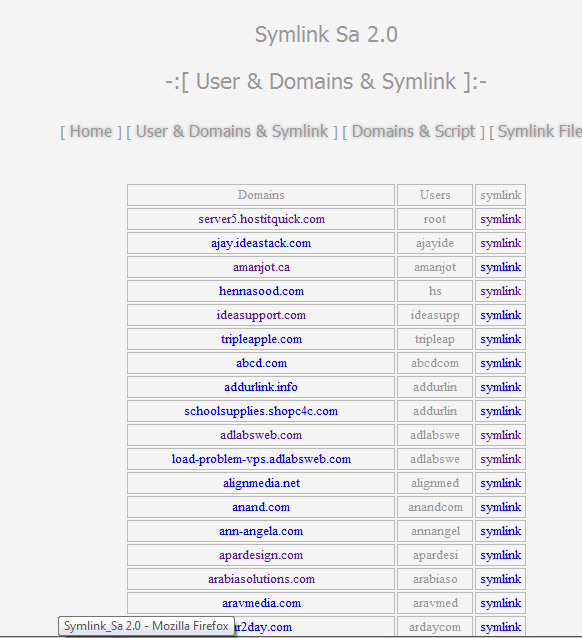Visit schoolsupplies.shopc4c.com domain link
The width and height of the screenshot is (582, 638).
pyautogui.click(x=261, y=411)
